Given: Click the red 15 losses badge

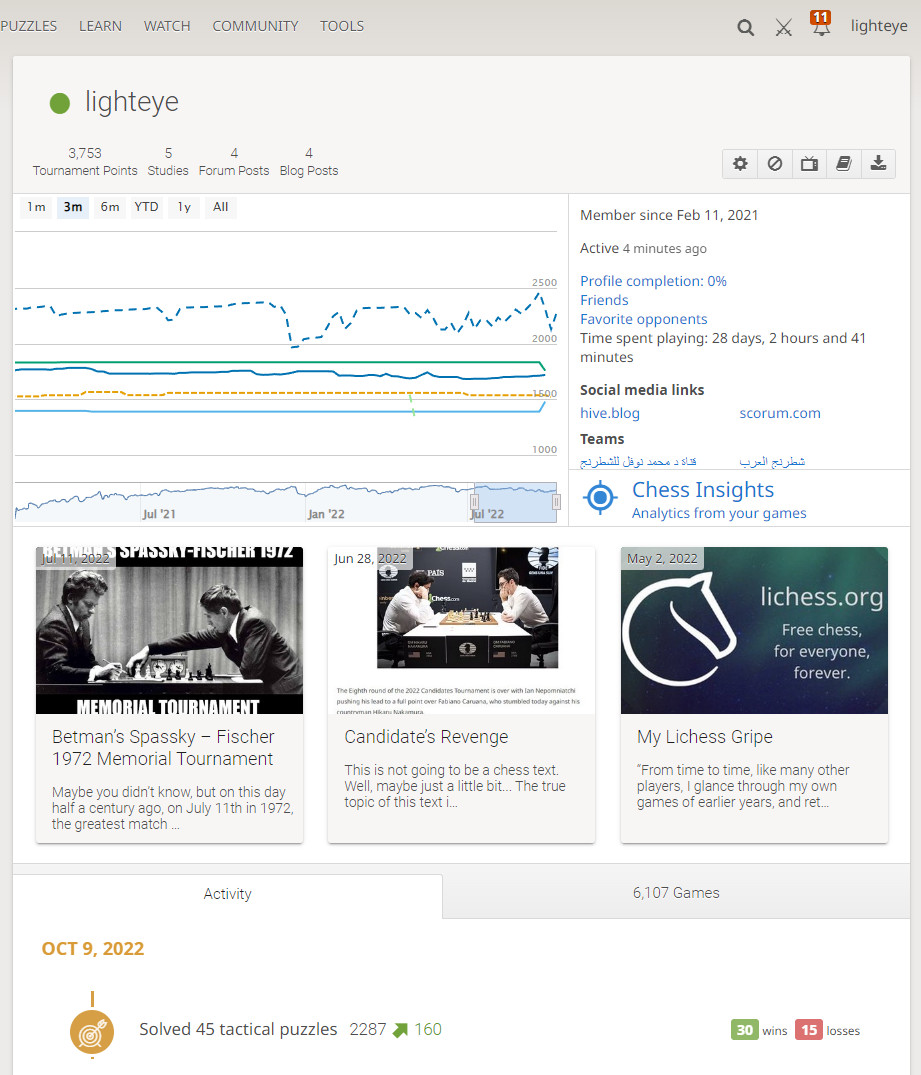Looking at the screenshot, I should 809,1030.
